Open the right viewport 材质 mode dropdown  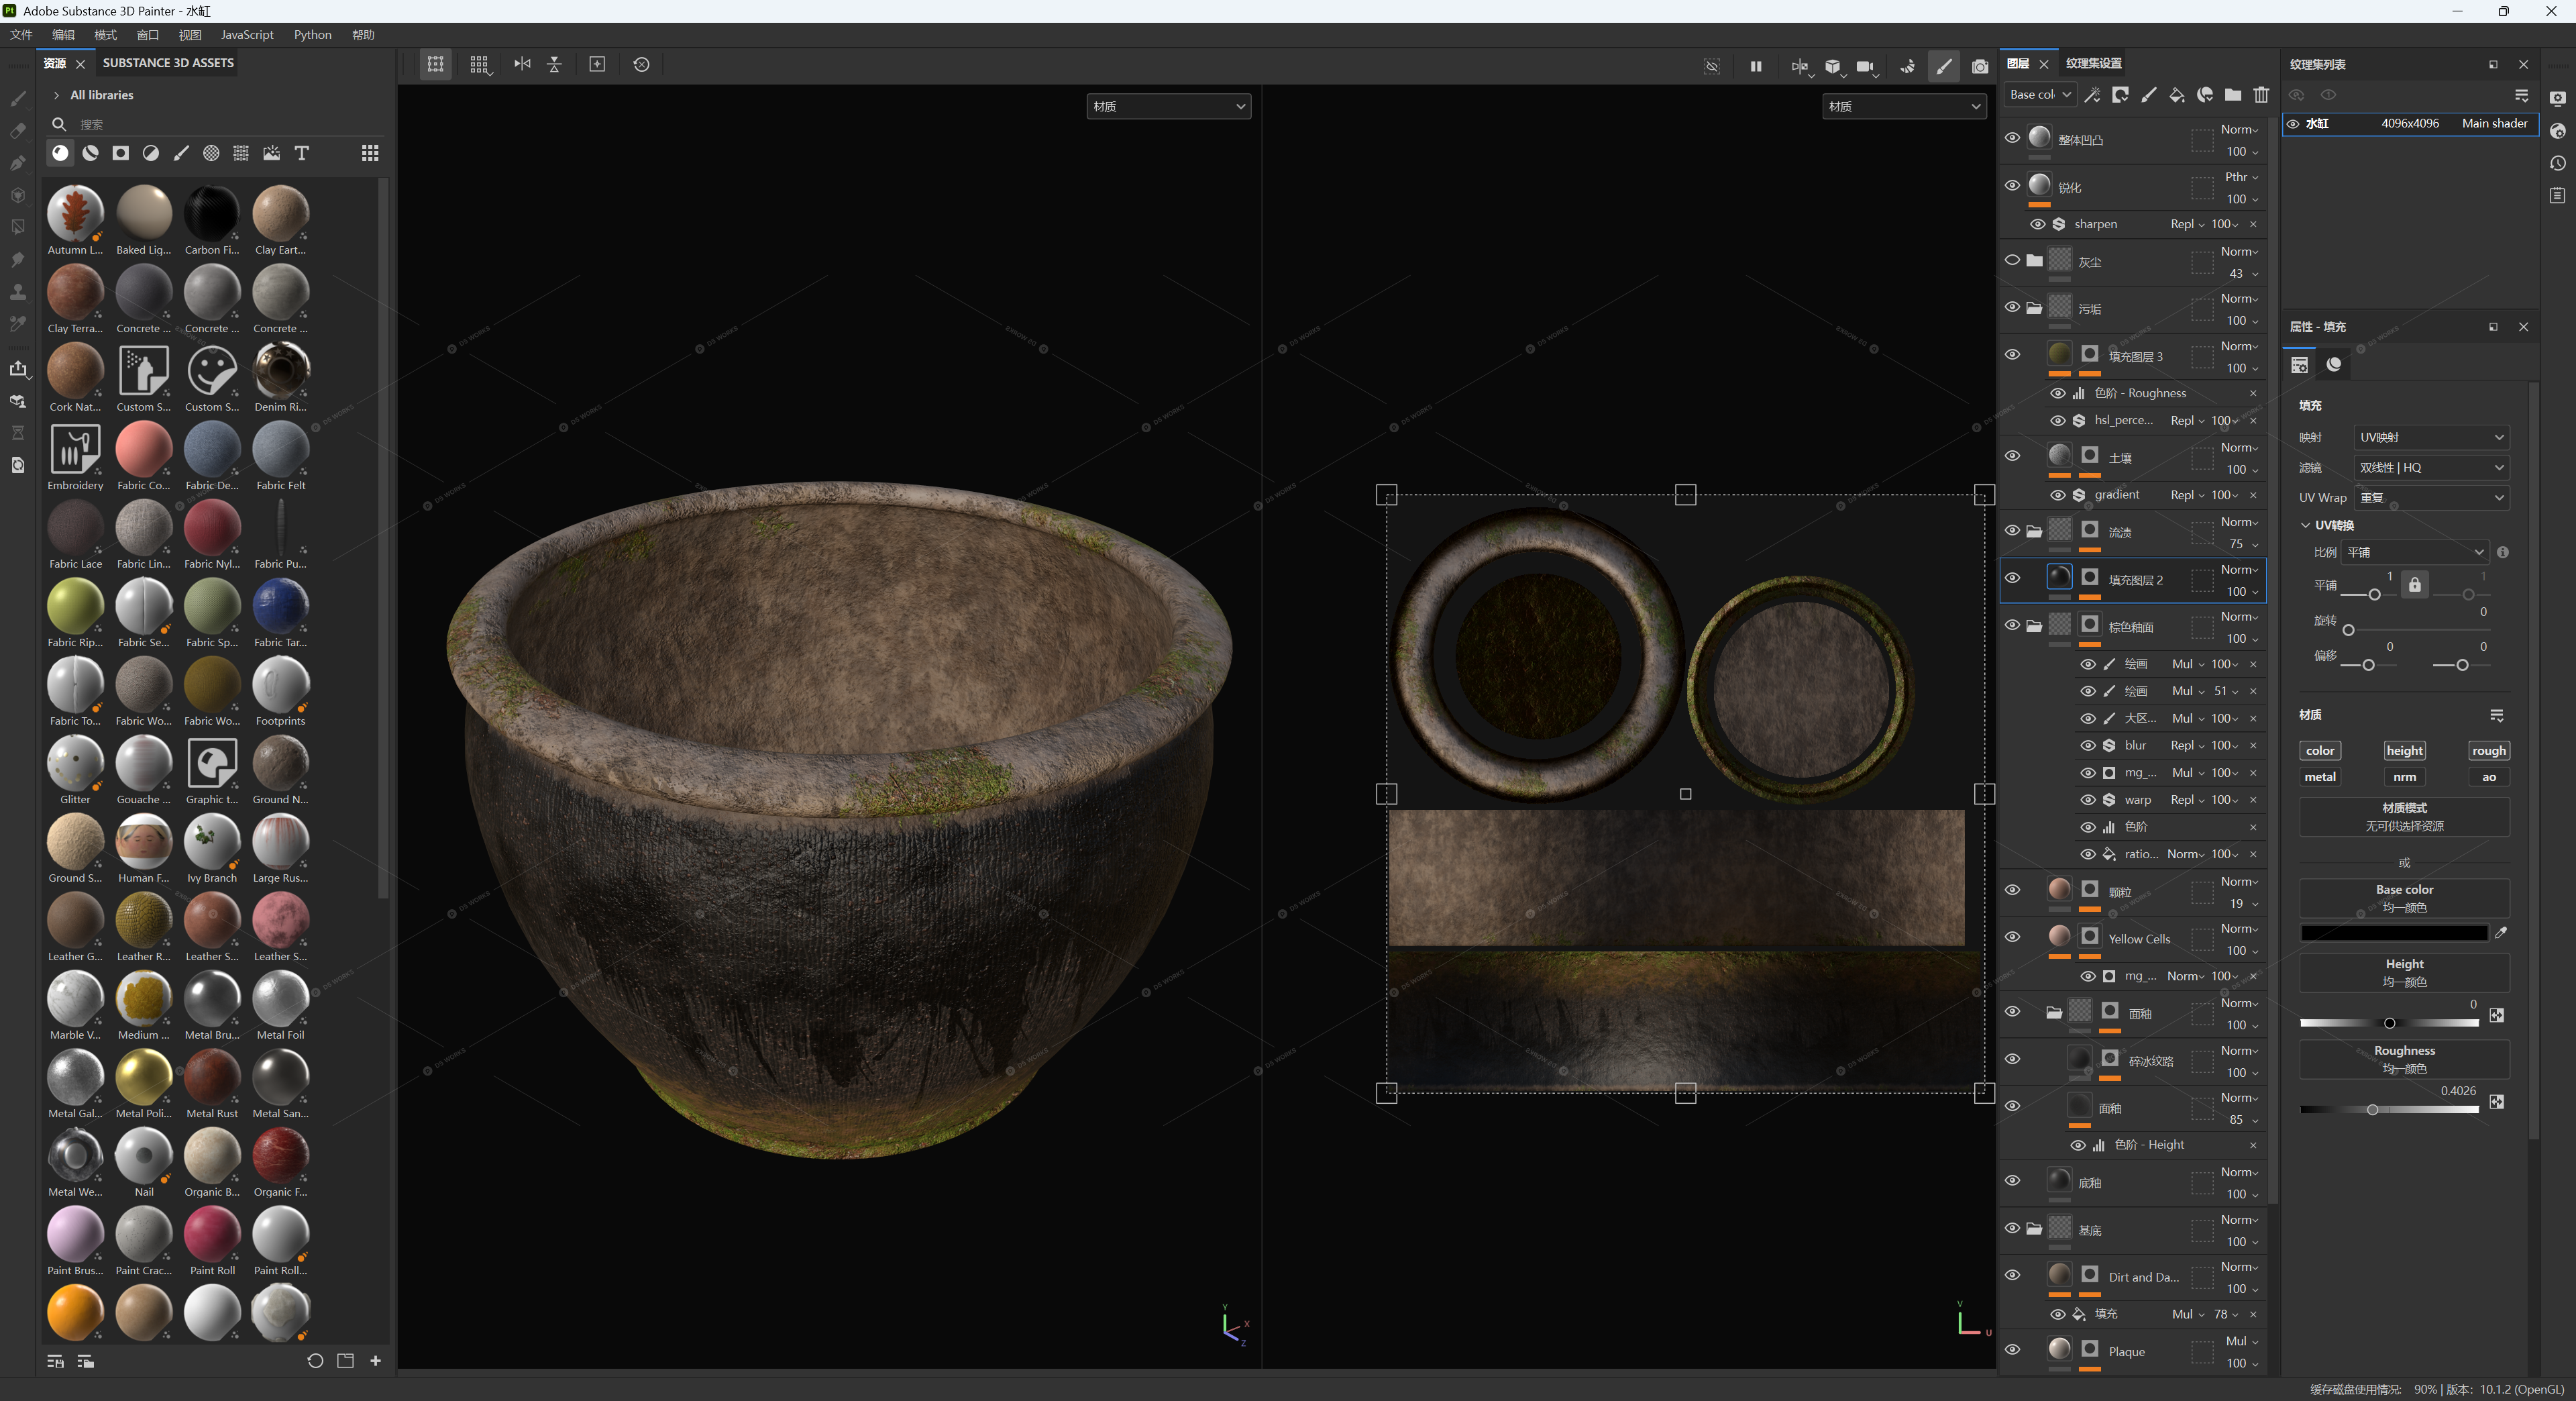pos(1904,106)
